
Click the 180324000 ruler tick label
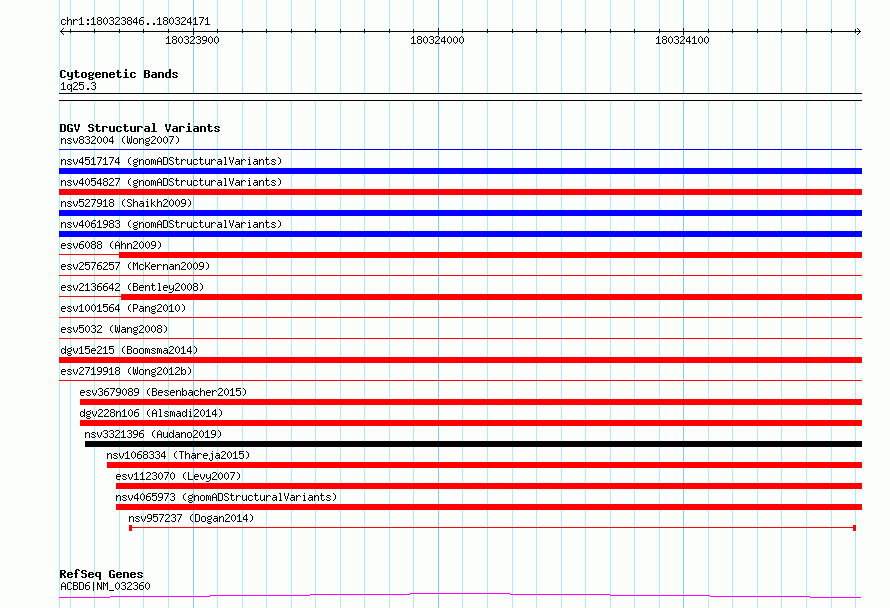[437, 40]
